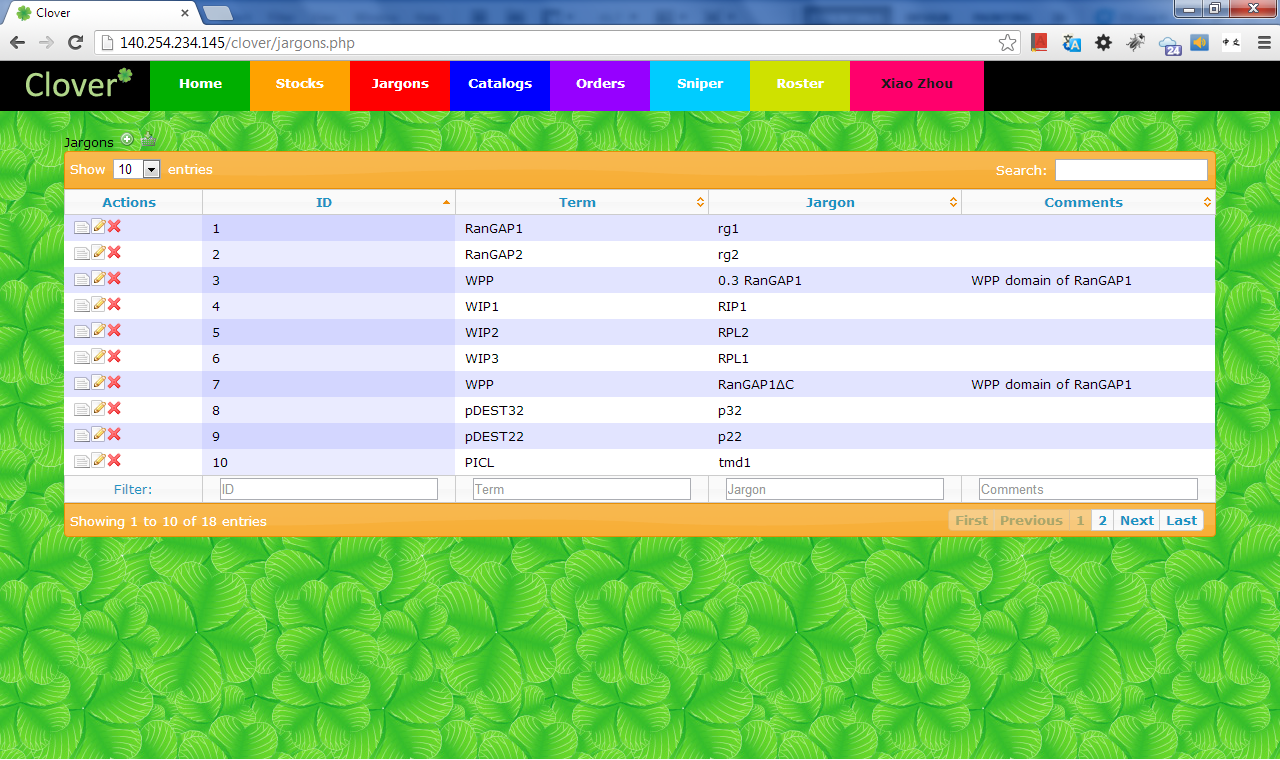
Task: Click the volume speaker icon in the browser toolbar
Action: tap(1198, 42)
